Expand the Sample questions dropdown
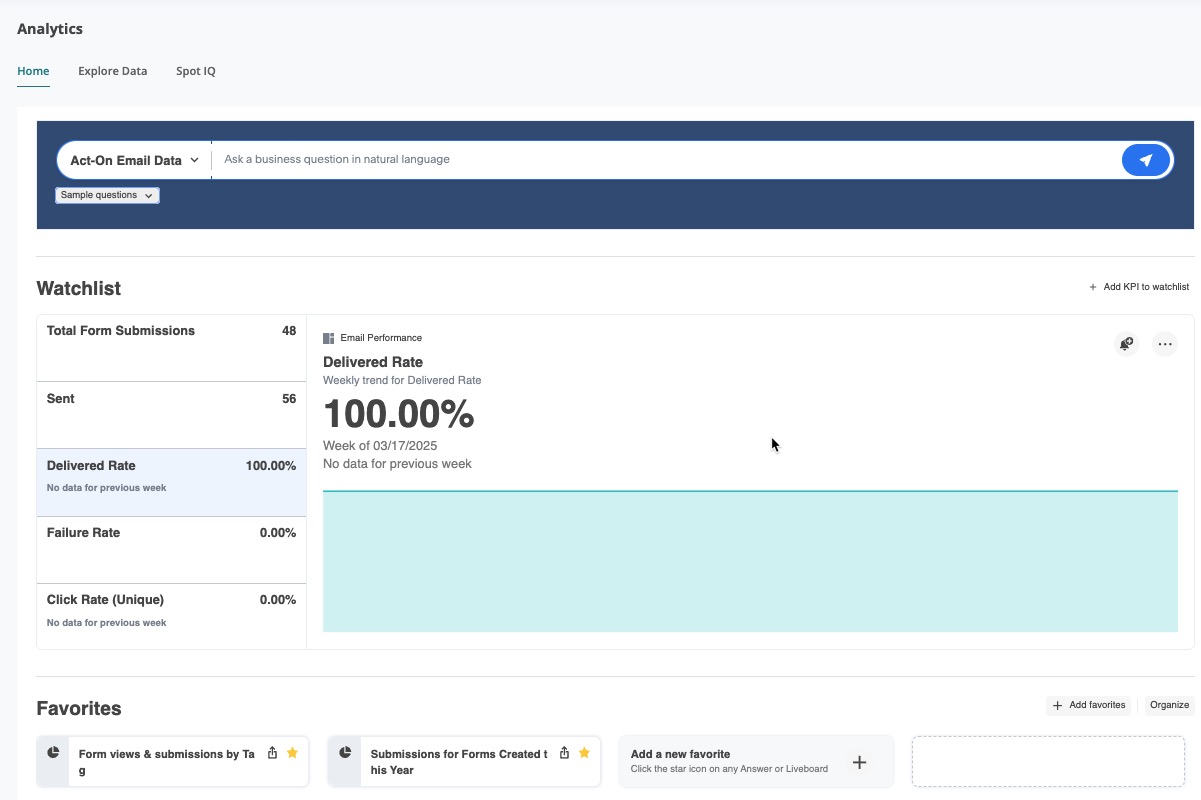 pos(107,195)
